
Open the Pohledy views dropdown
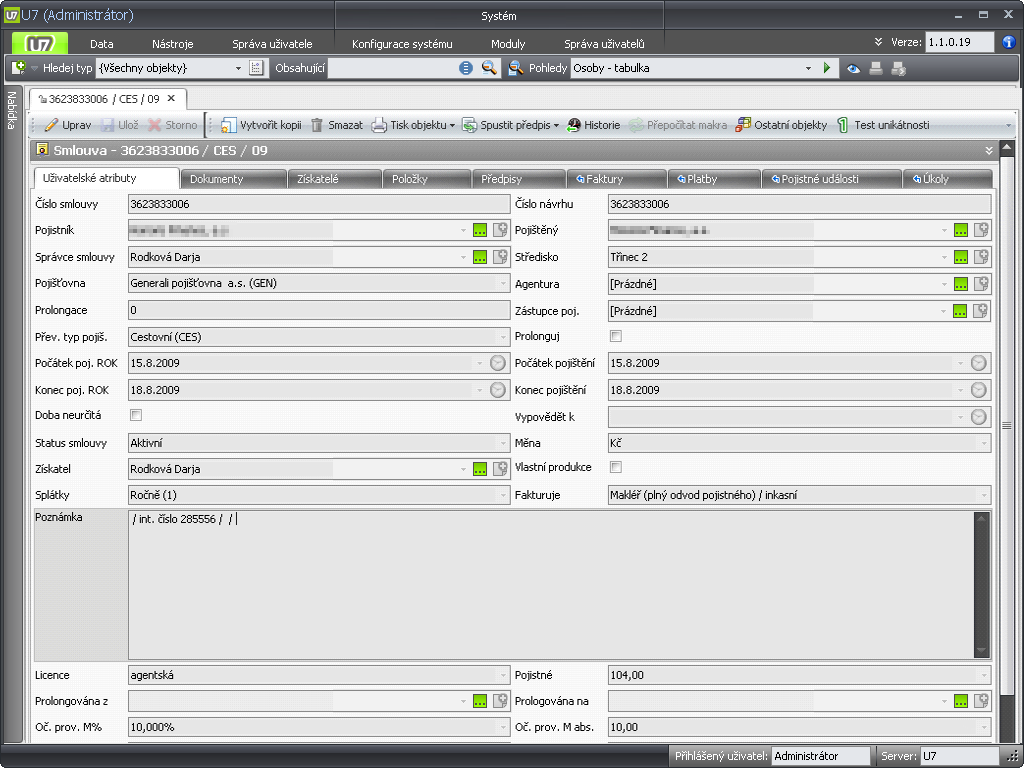[808, 68]
